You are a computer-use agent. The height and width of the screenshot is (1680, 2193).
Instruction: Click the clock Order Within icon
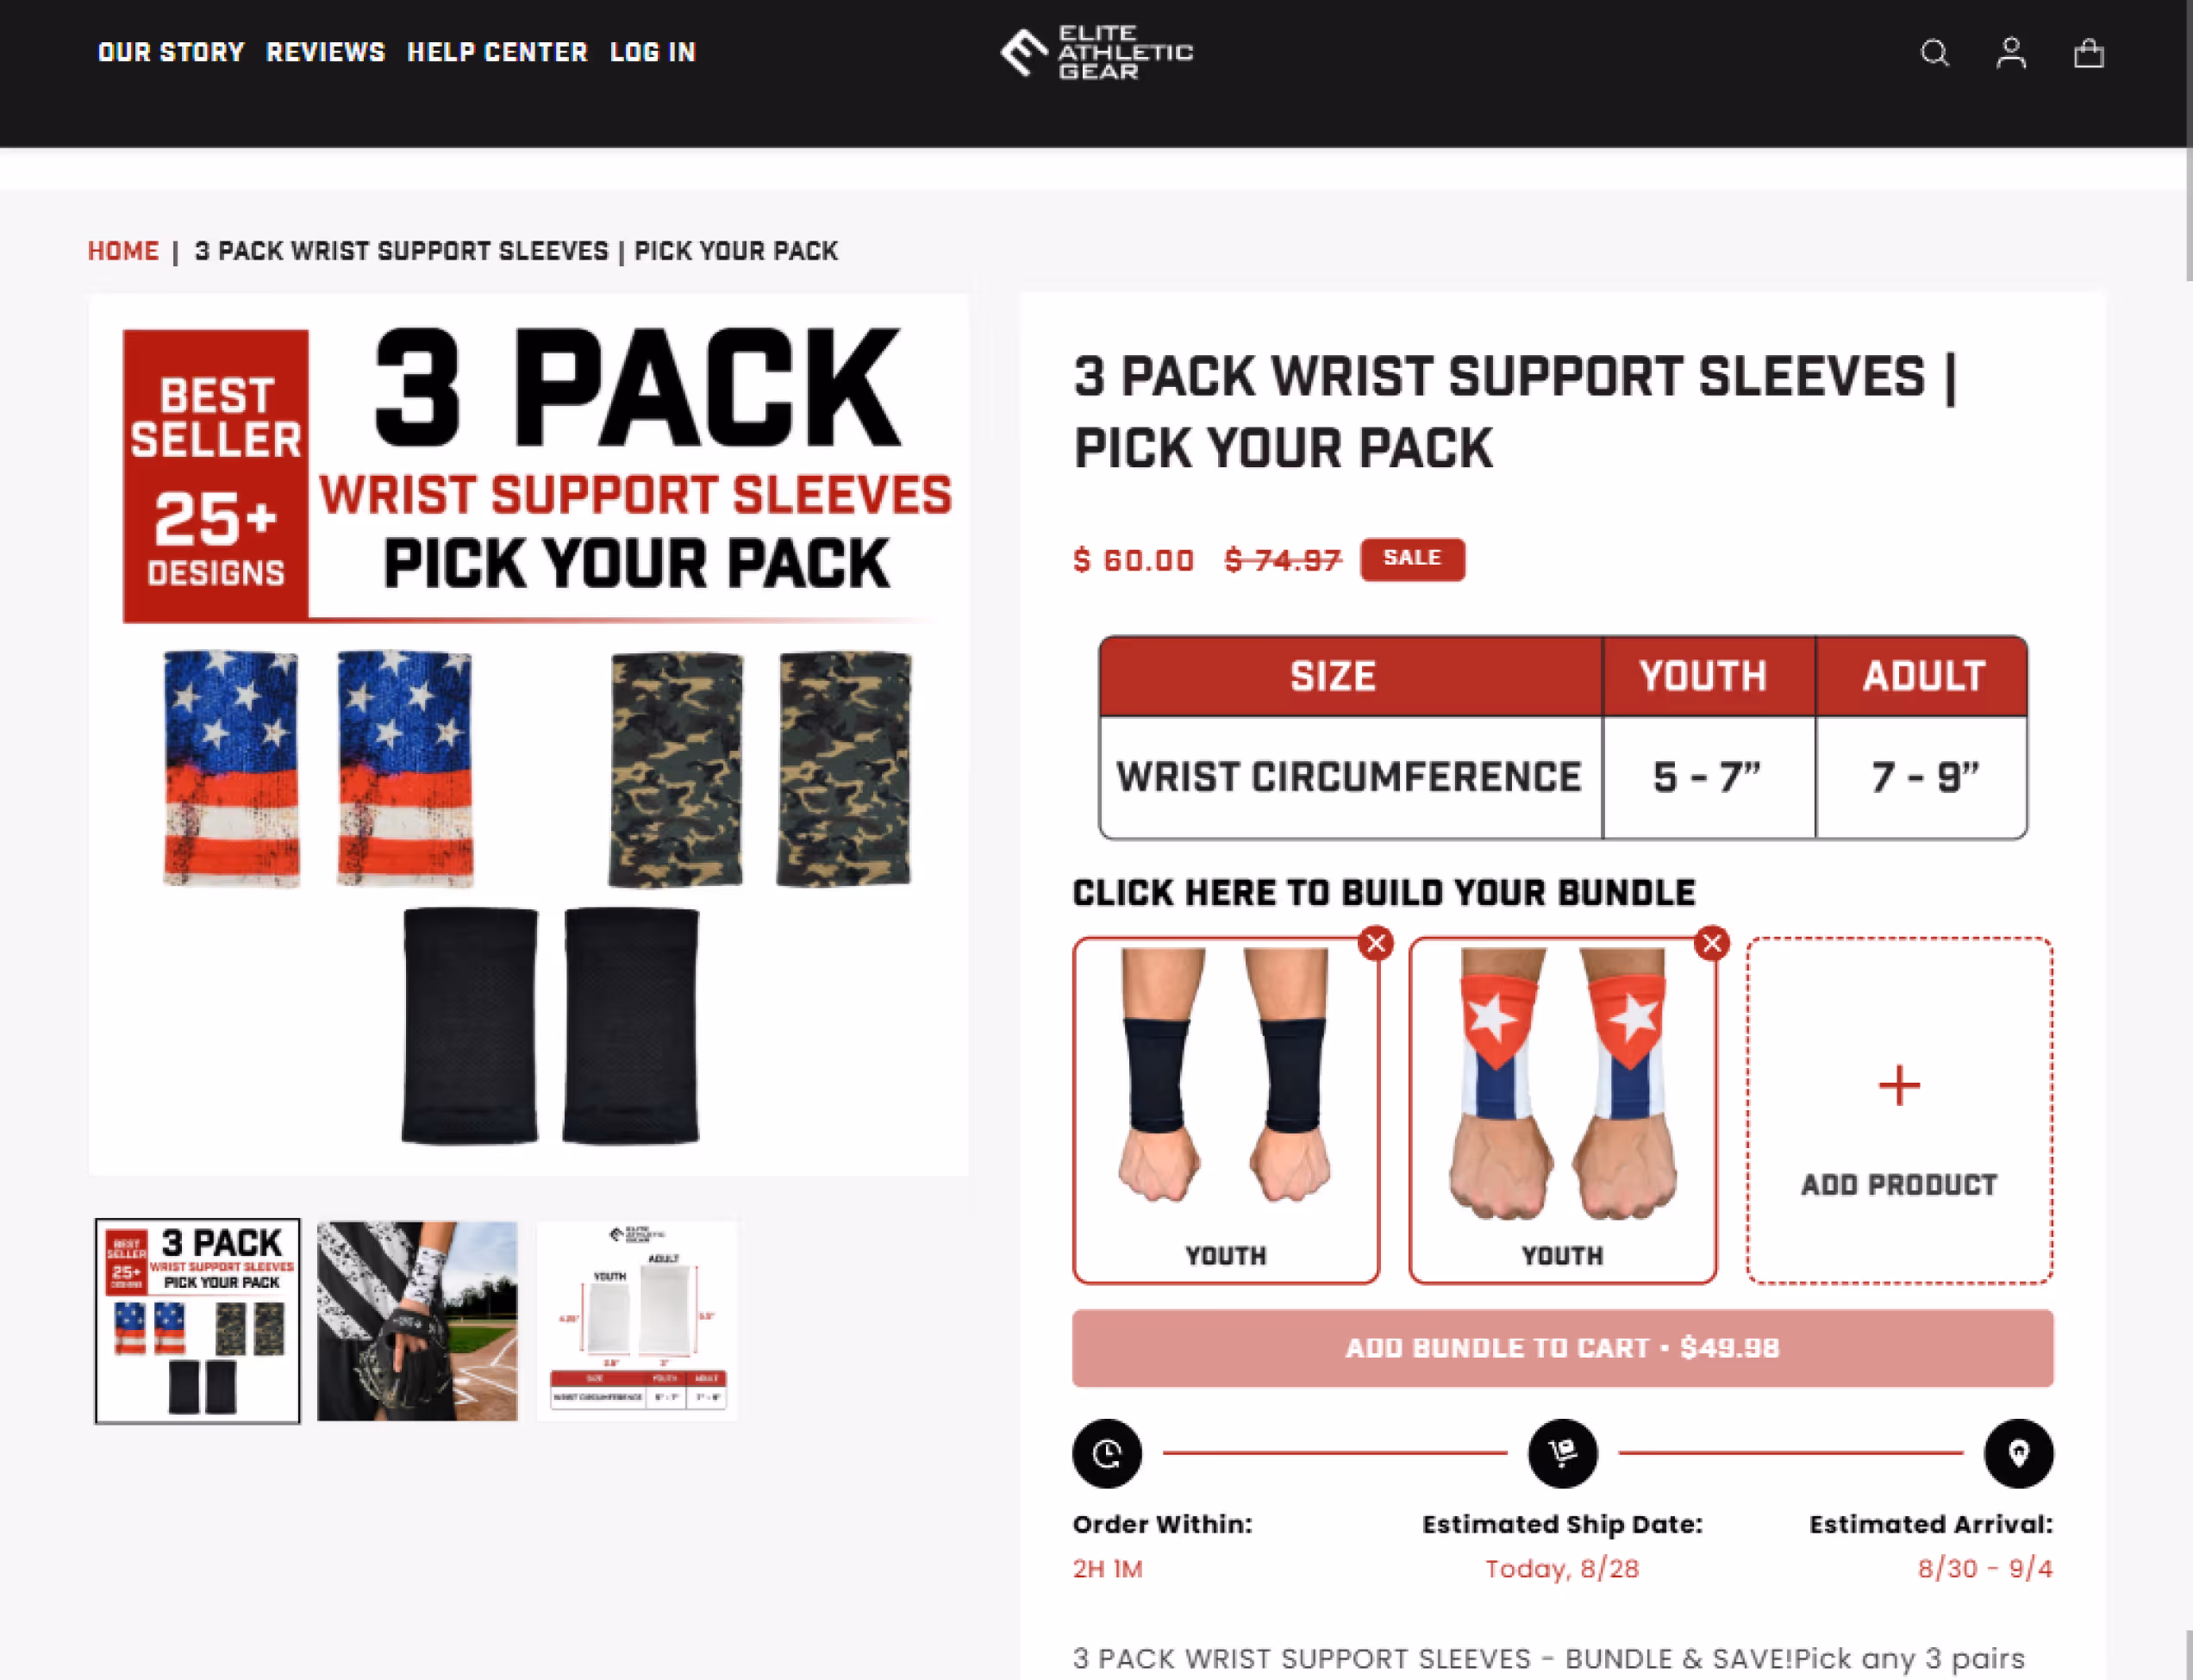coord(1107,1453)
